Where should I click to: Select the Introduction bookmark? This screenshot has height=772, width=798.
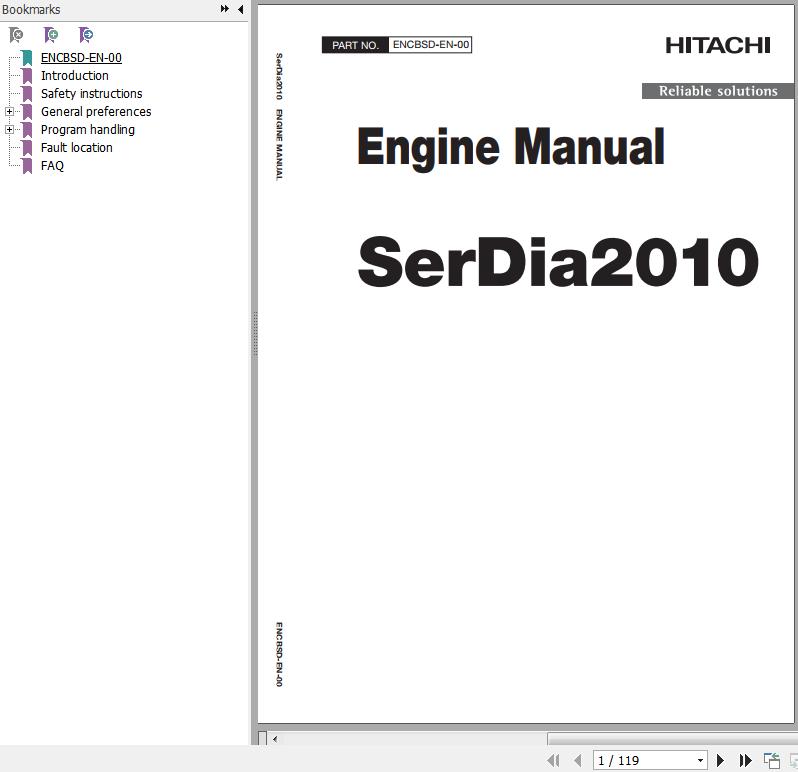click(x=74, y=76)
